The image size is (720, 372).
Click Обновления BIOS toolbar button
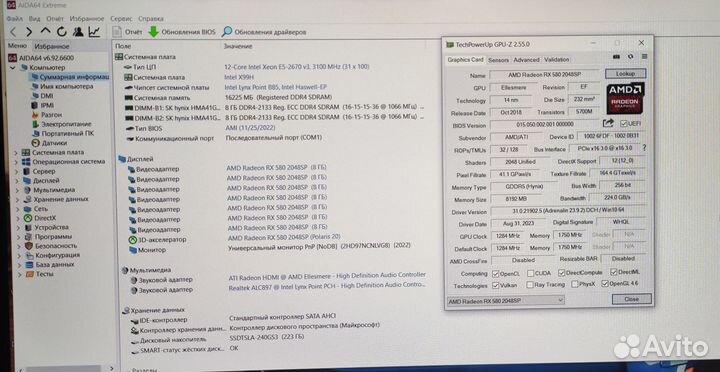182,32
